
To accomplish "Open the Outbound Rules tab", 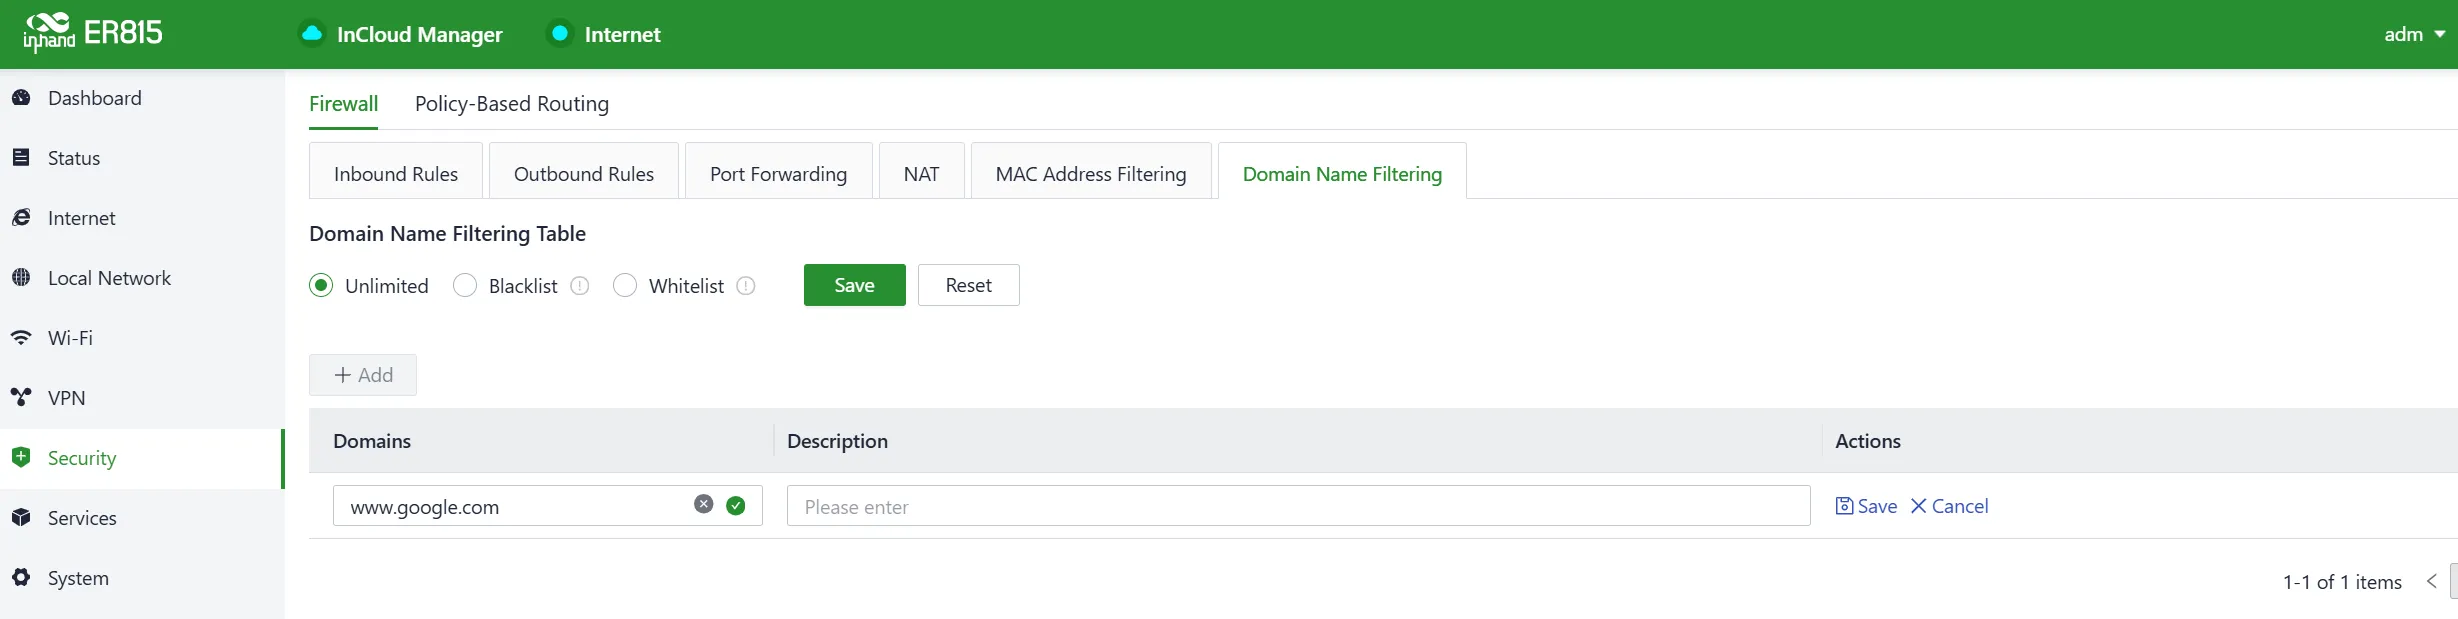I will pyautogui.click(x=584, y=171).
